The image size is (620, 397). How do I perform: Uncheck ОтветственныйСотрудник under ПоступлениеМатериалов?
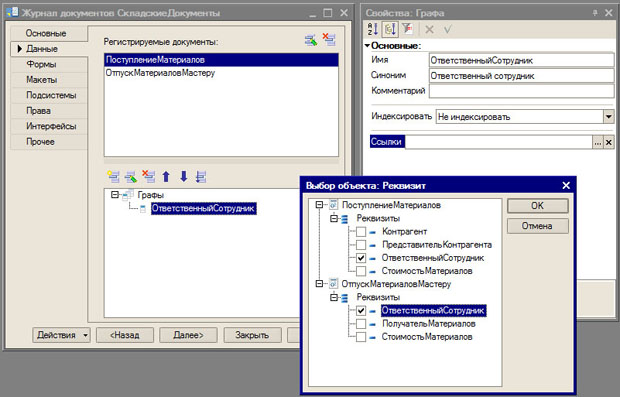361,258
